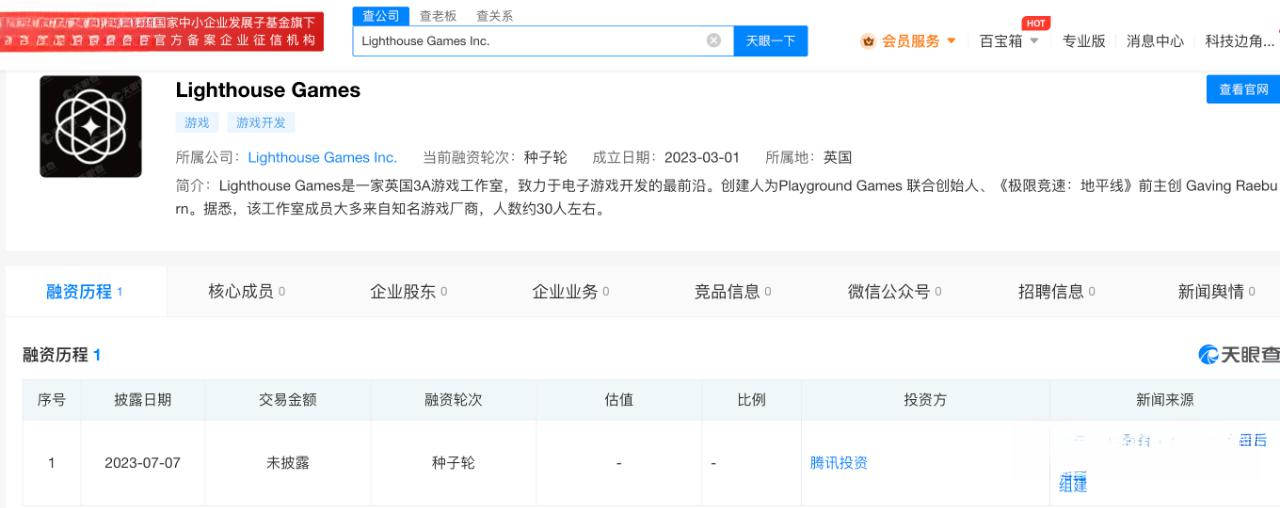This screenshot has height=508, width=1280.
Task: Click the 未披露 transaction amount cell
Action: tap(288, 463)
